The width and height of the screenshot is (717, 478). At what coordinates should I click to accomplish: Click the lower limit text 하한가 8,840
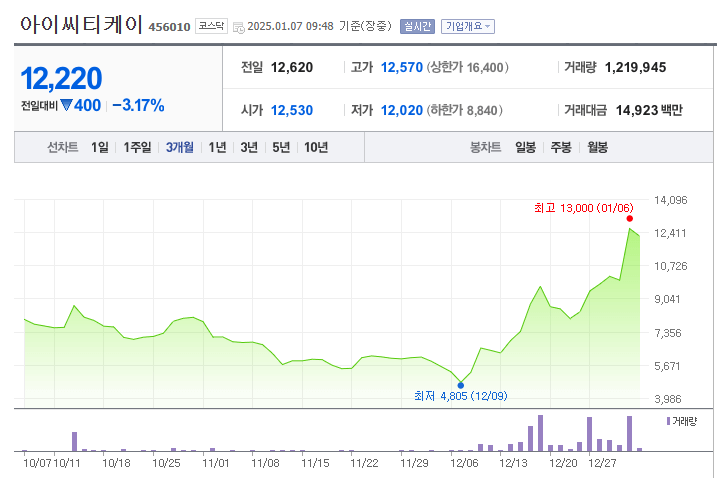tap(464, 110)
